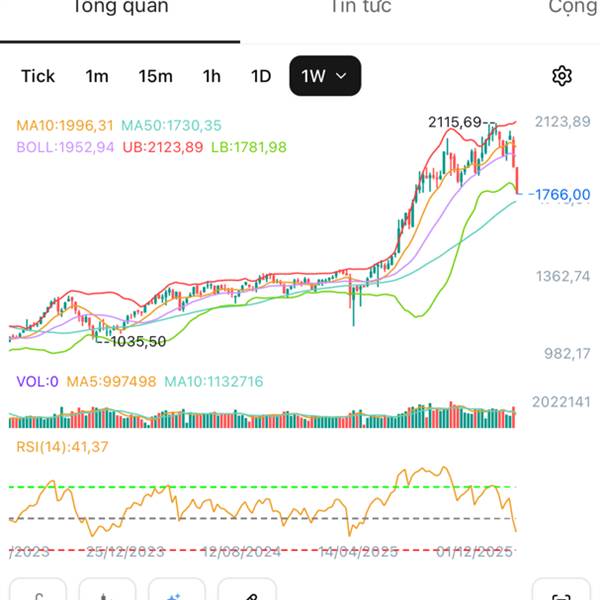Switch to the 1D timeframe

[x=260, y=76]
